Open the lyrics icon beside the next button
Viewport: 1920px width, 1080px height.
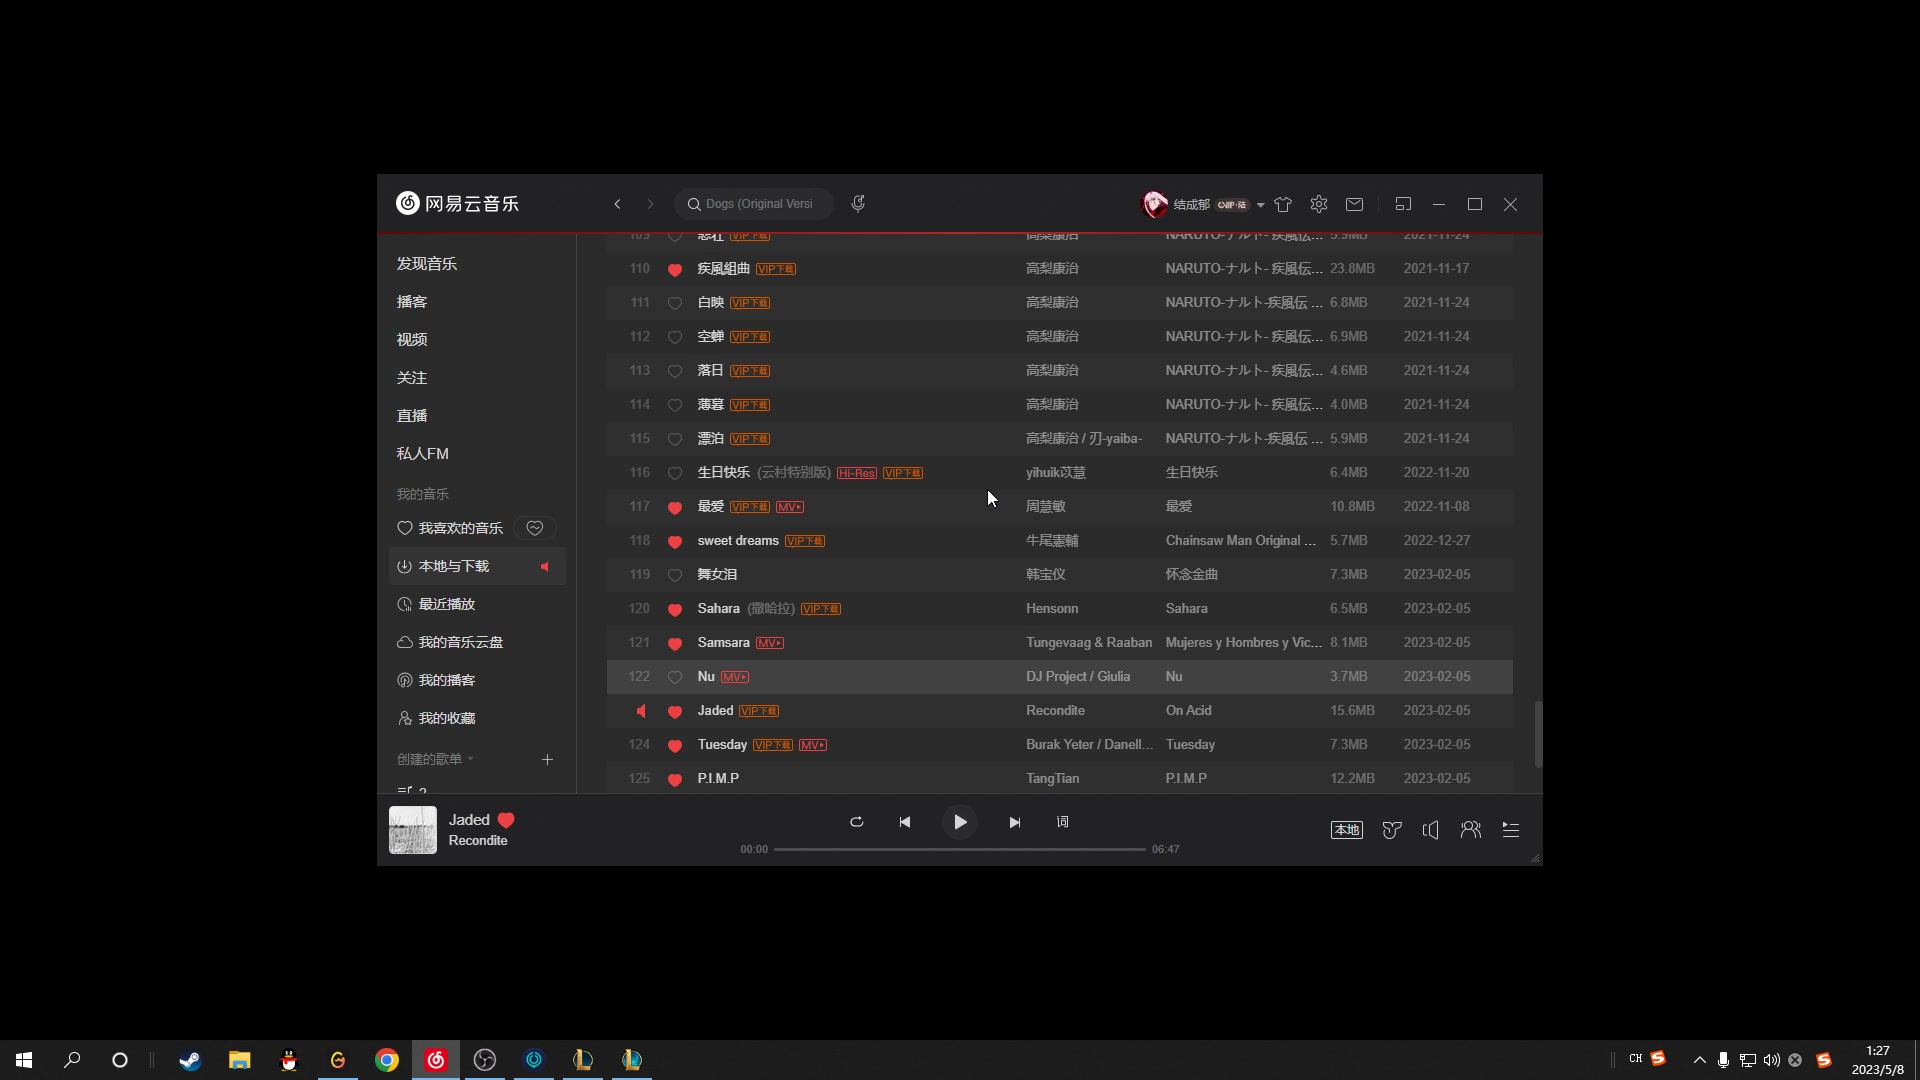(x=1063, y=822)
